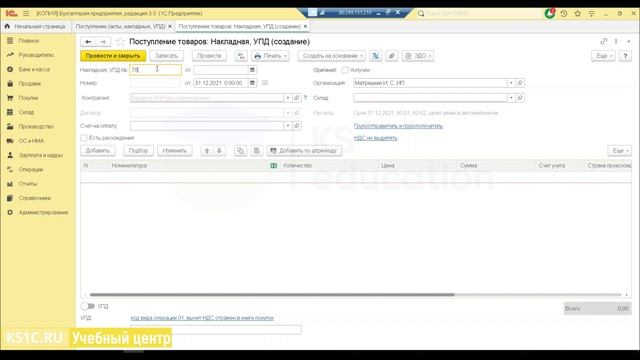Toggle the УПД switch
Image resolution: width=640 pixels, height=360 pixels.
tap(87, 306)
